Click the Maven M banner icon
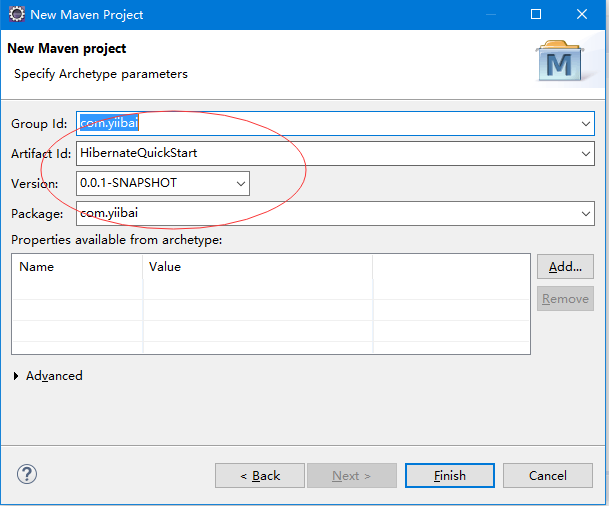 click(x=563, y=62)
